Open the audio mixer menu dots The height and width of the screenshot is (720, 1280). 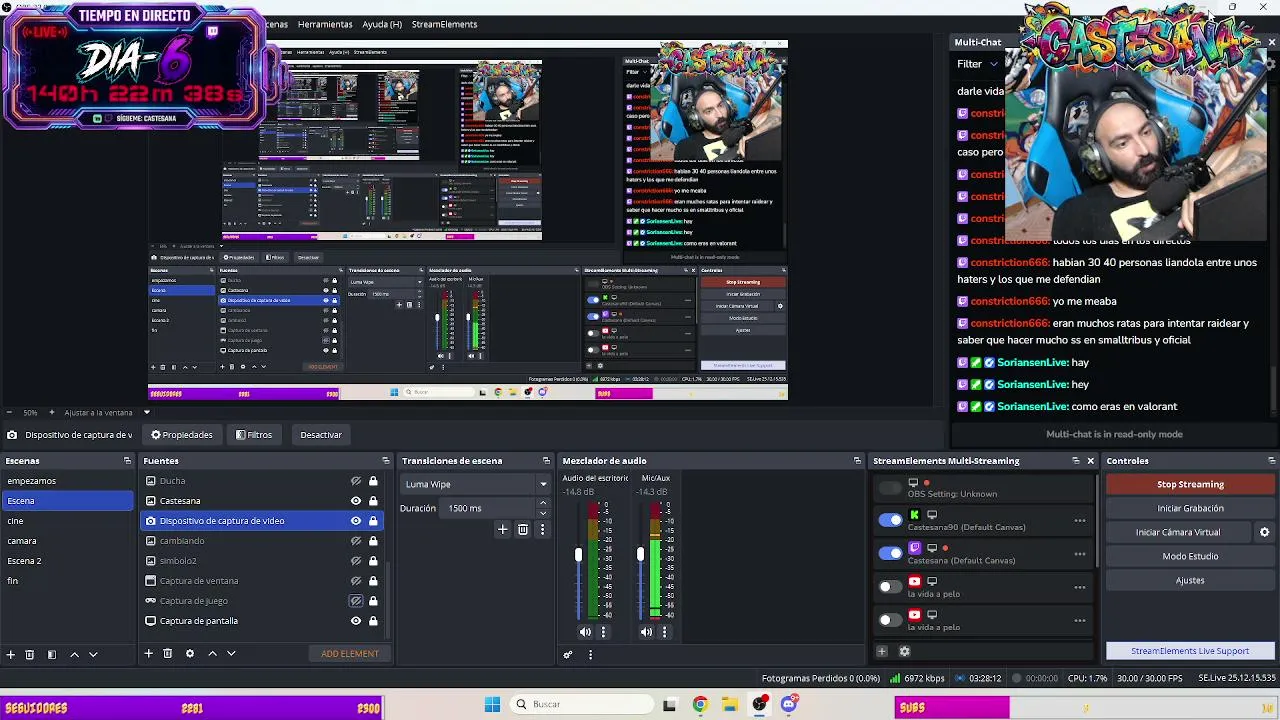pos(590,655)
